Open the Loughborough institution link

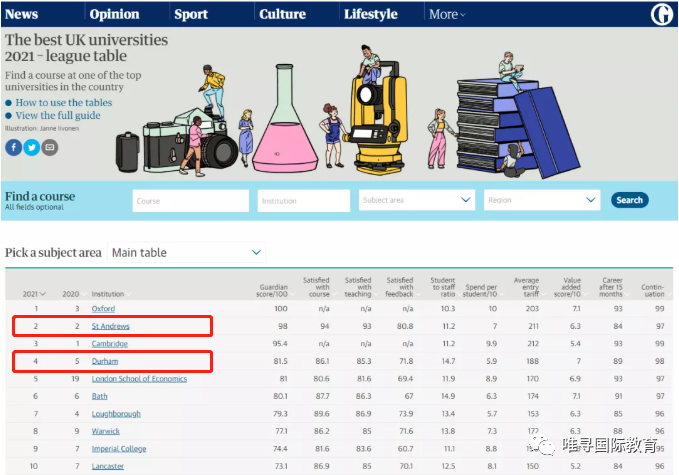click(x=116, y=414)
